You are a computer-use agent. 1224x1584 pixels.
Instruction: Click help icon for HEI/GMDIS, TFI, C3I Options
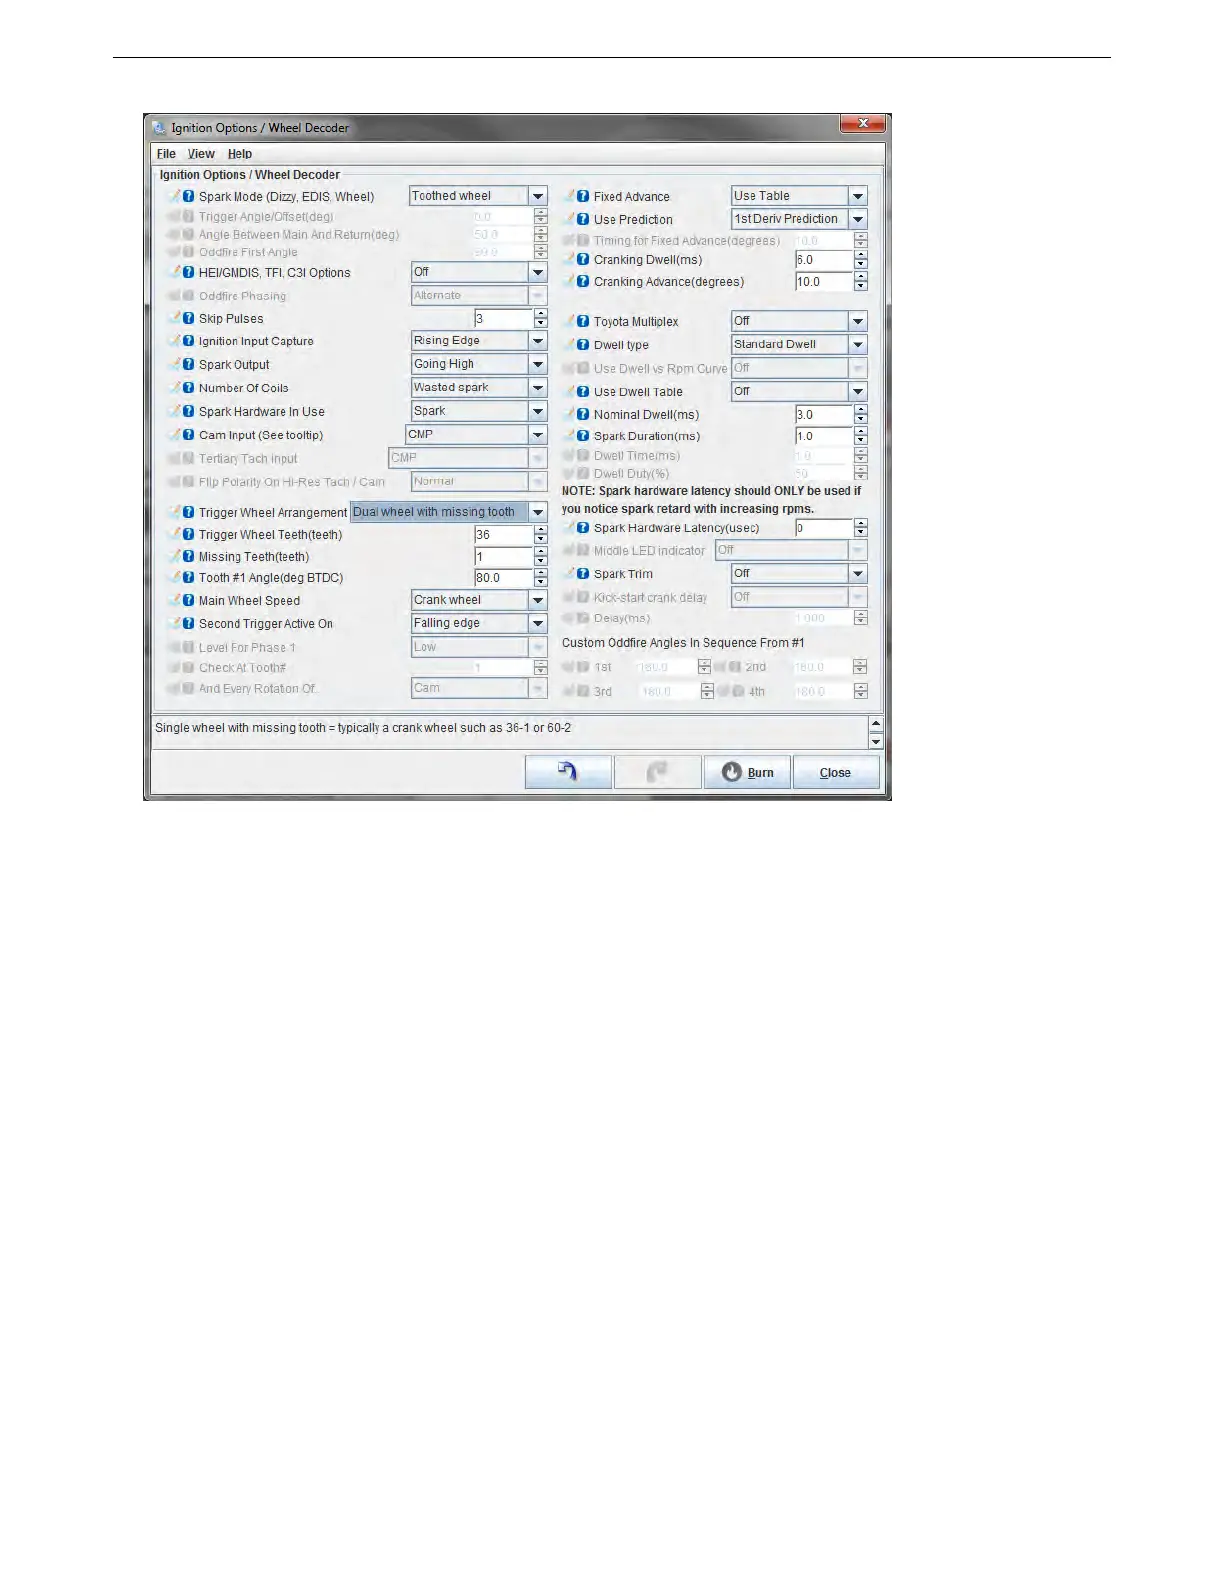pyautogui.click(x=188, y=273)
